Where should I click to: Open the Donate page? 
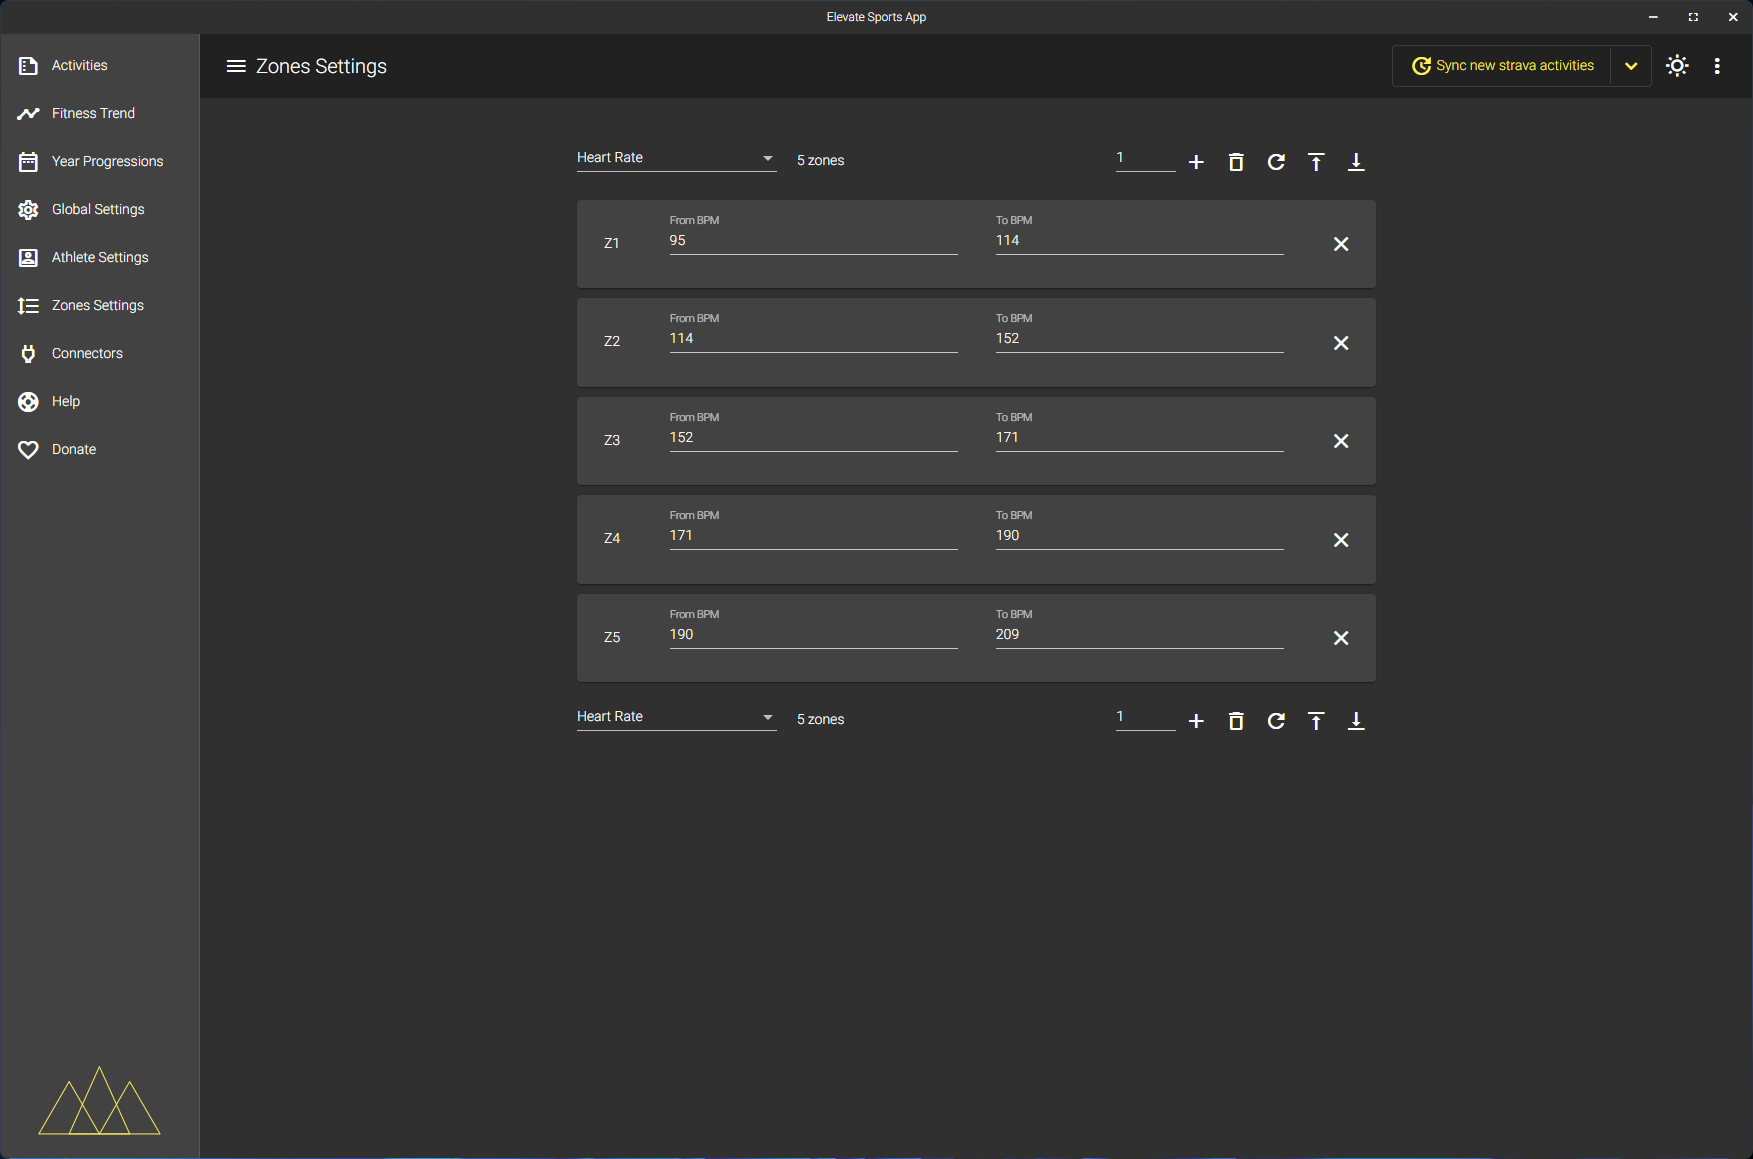click(73, 449)
